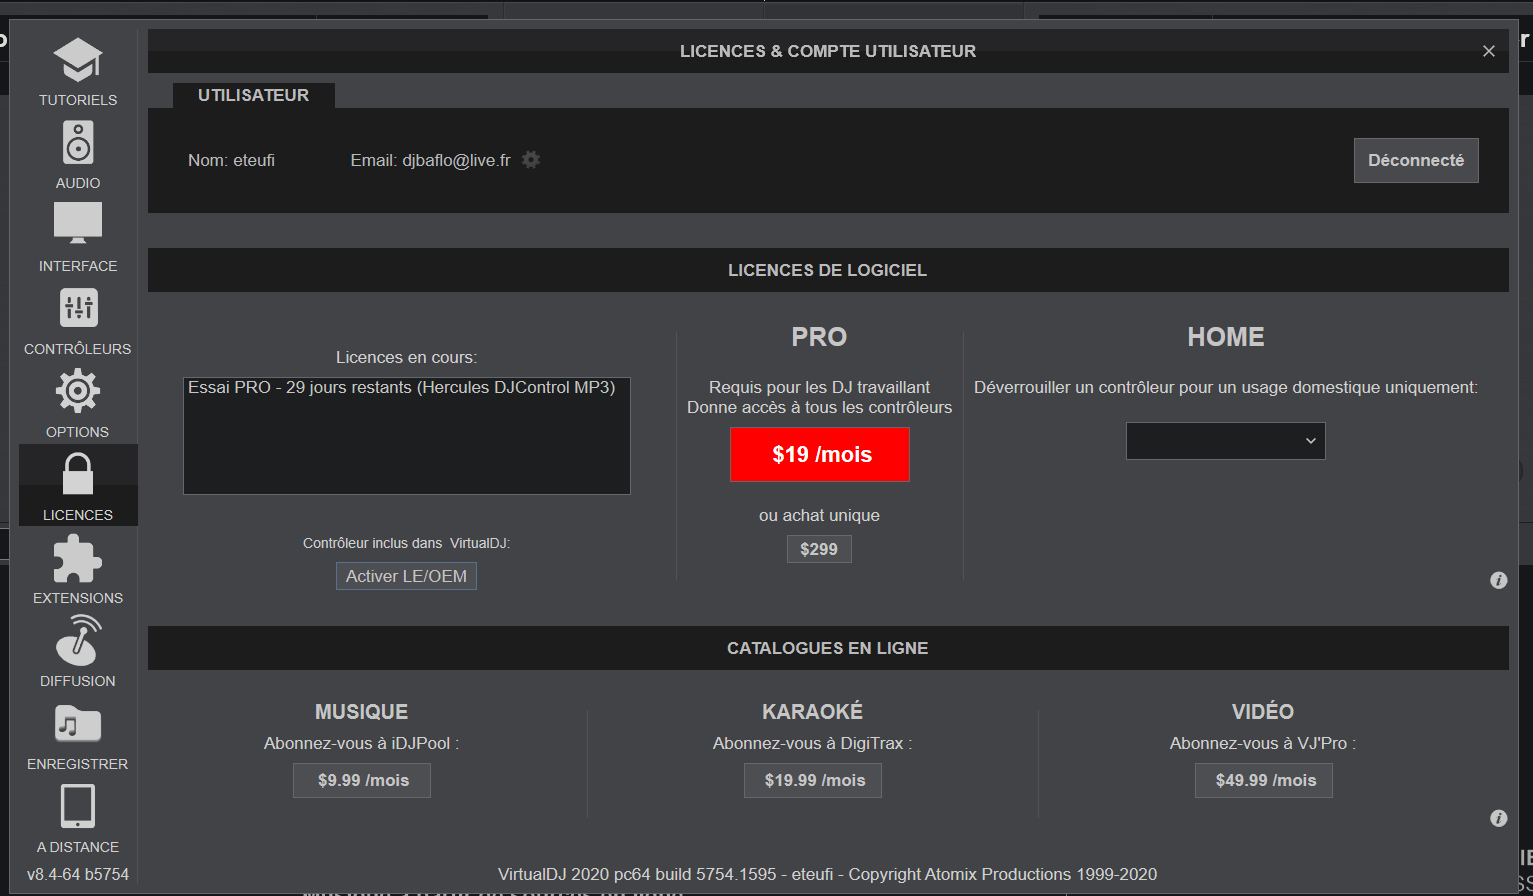
Task: Click info icon in software licences section
Action: [x=1498, y=580]
